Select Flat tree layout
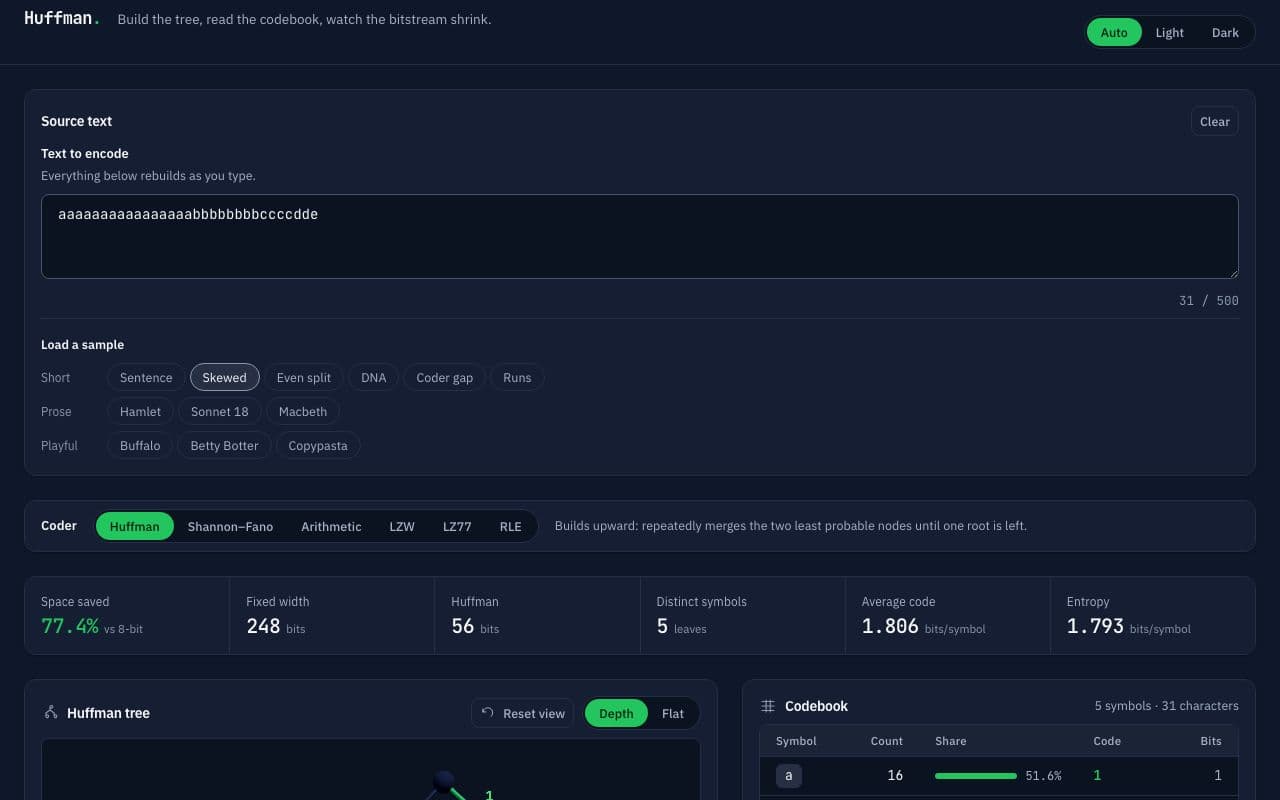 [x=673, y=713]
